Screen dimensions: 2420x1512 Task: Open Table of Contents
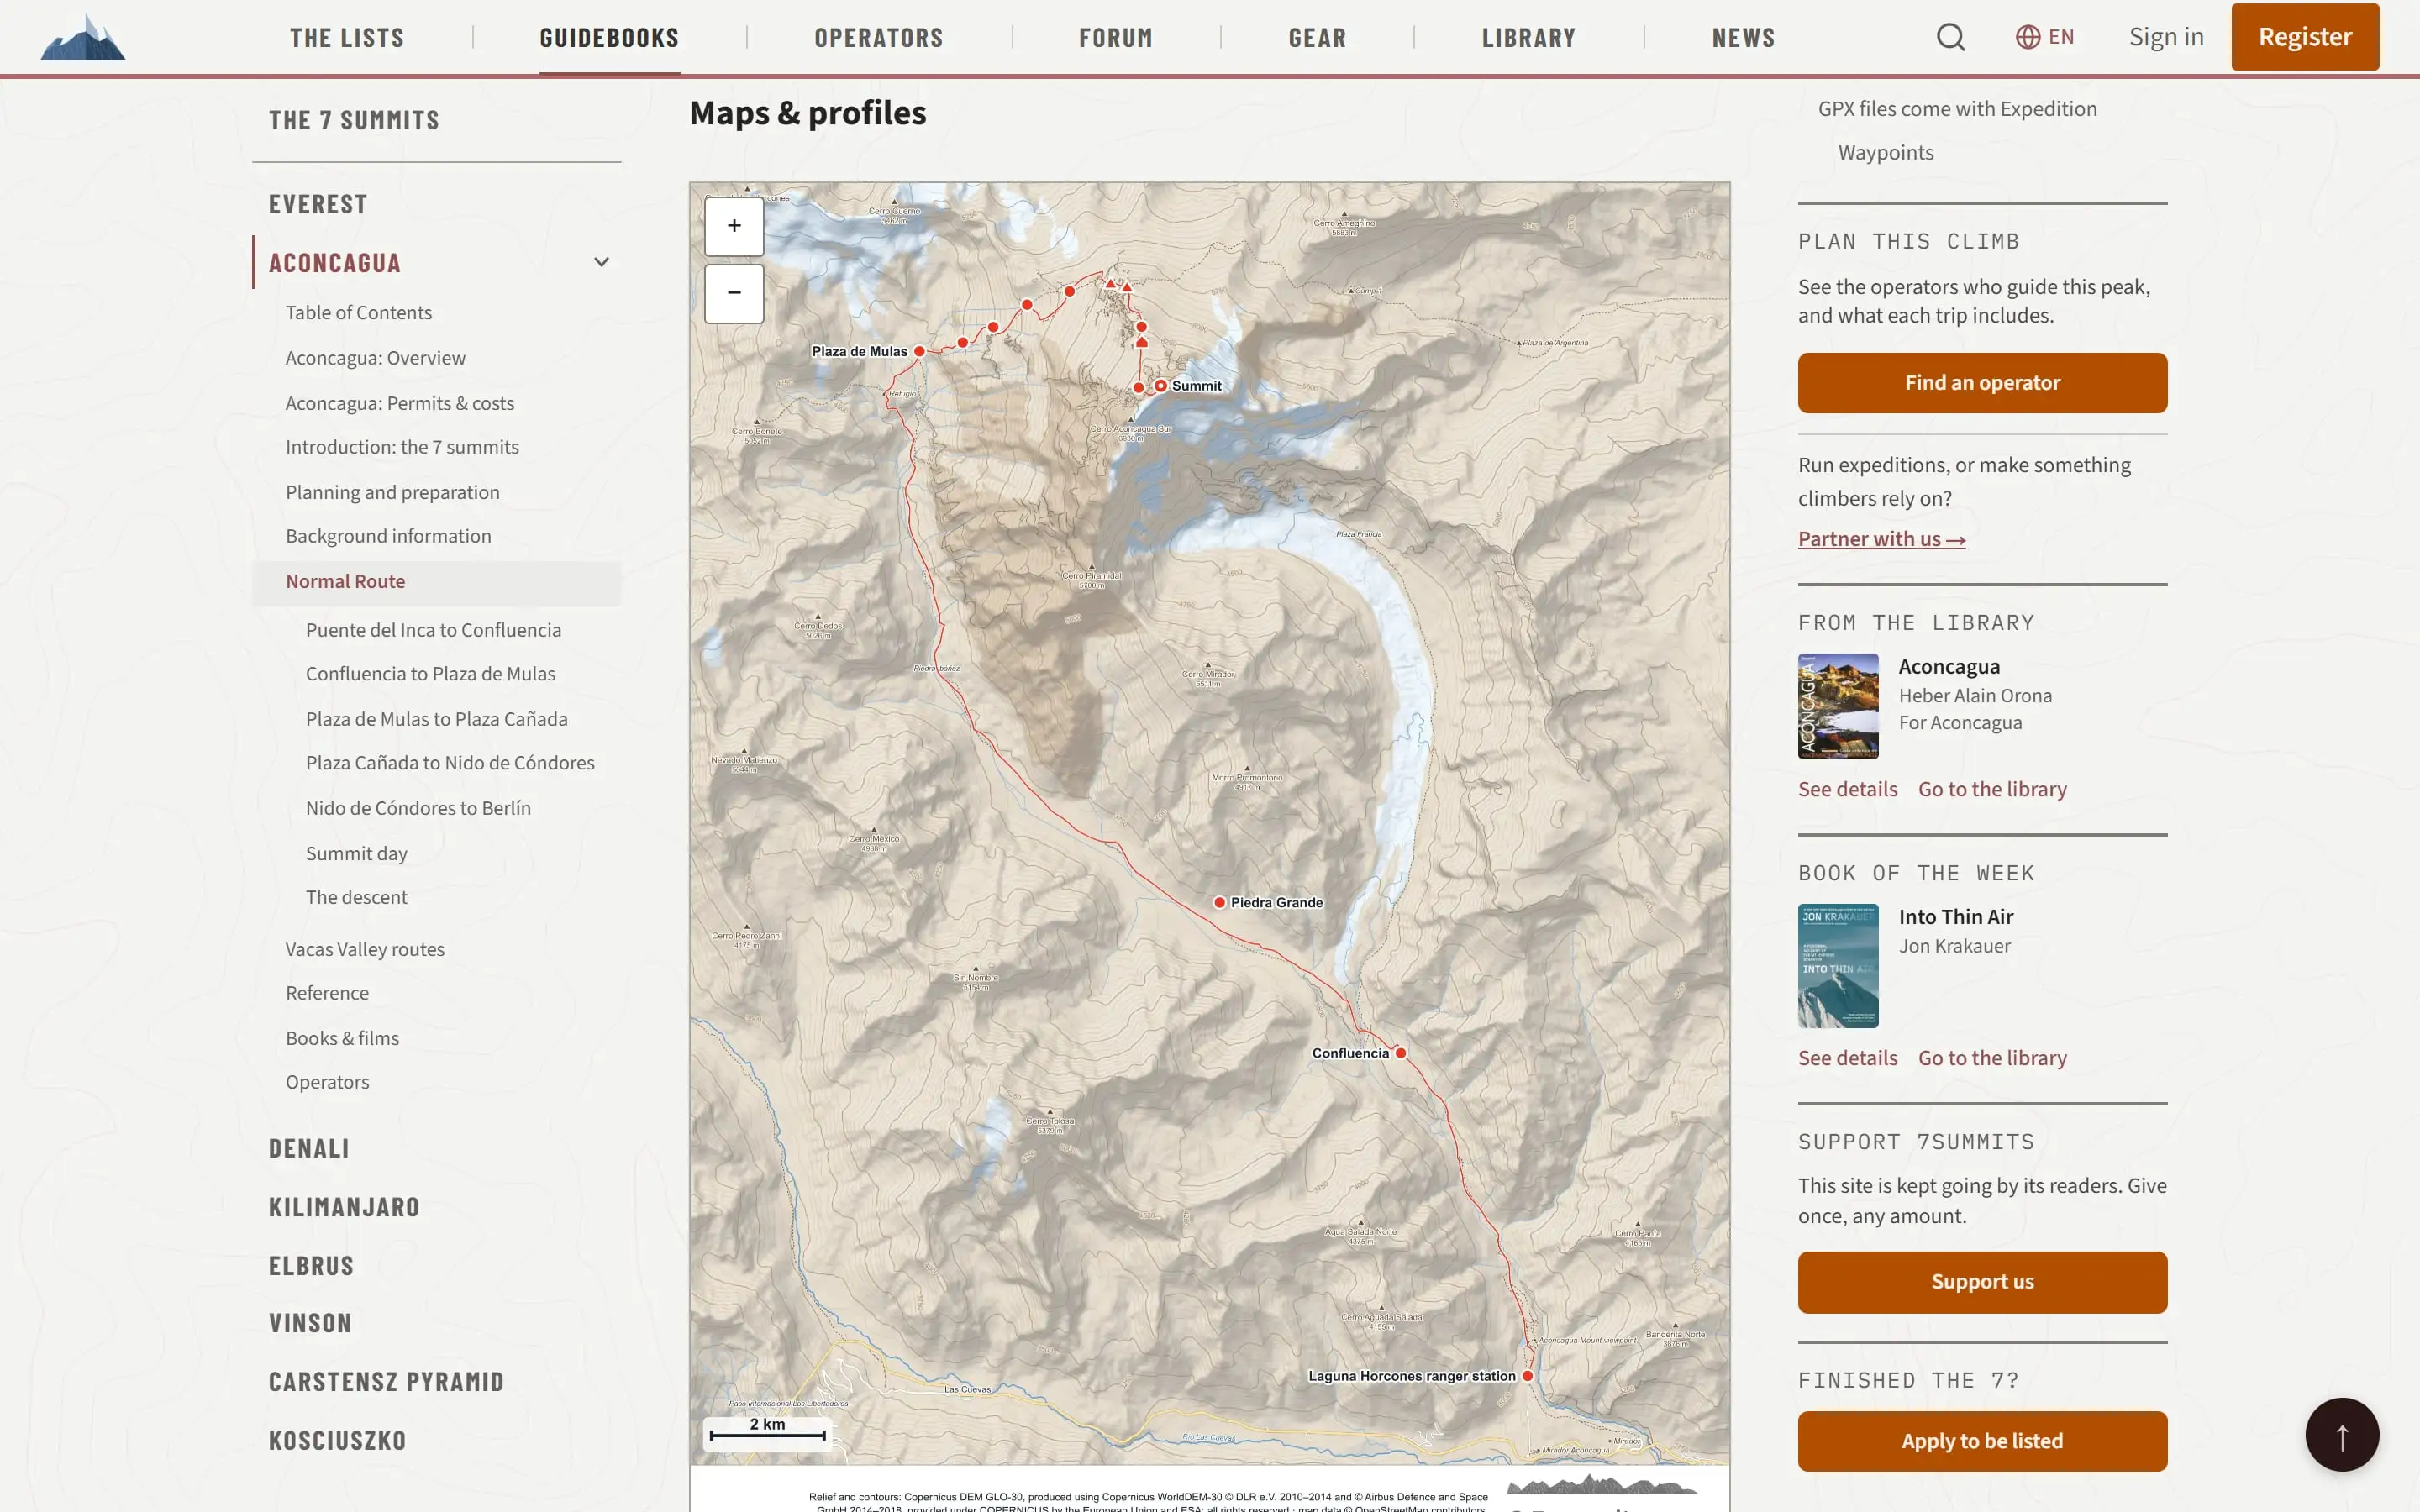tap(358, 313)
